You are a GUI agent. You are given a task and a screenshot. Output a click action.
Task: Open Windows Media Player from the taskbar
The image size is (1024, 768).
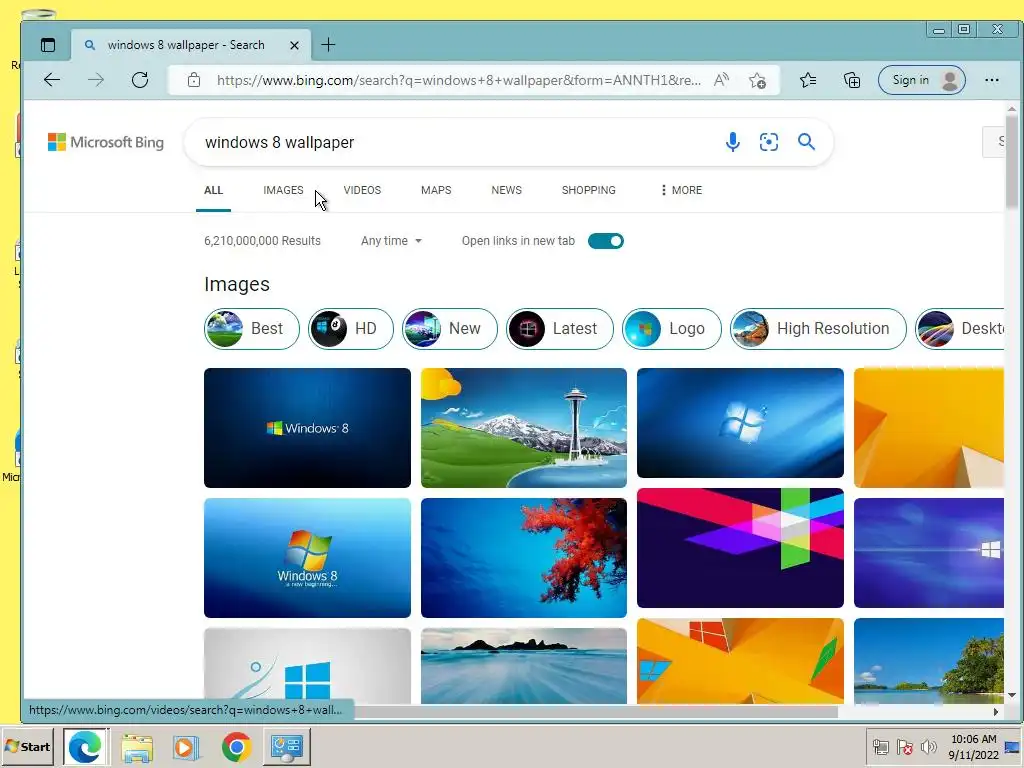[186, 748]
